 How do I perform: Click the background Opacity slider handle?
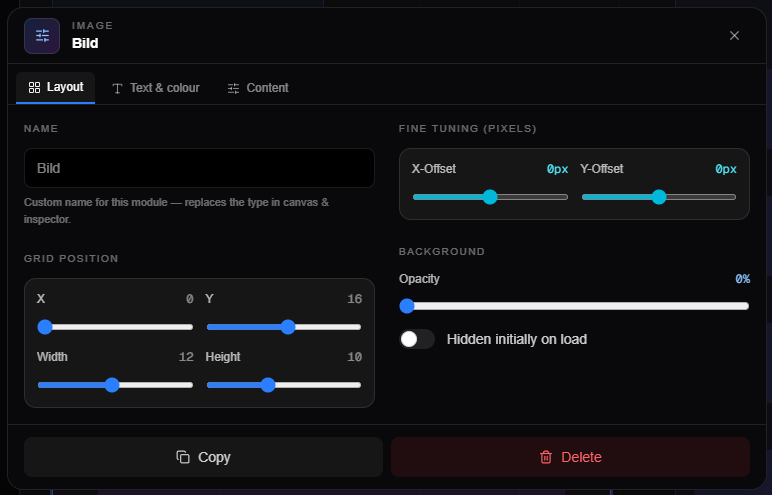point(407,306)
